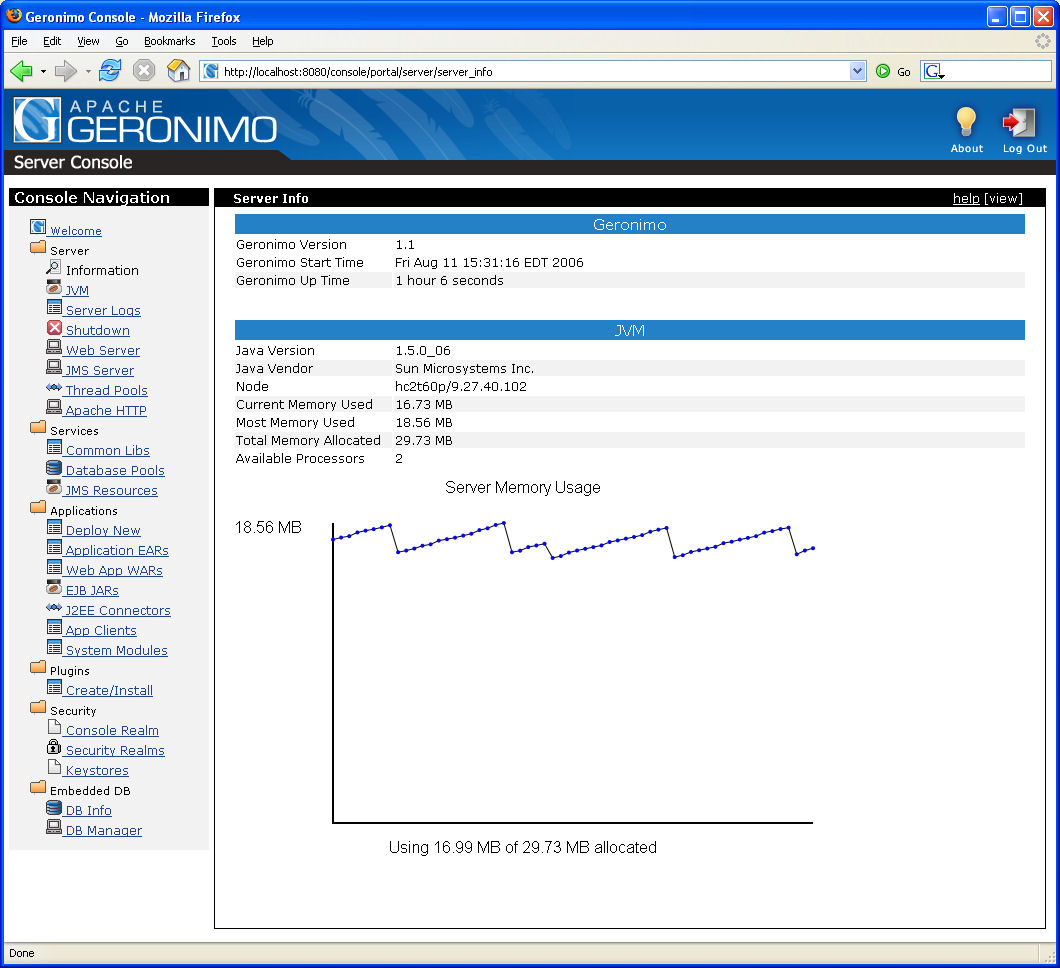Go to the Home page icon
Viewport: 1060px width, 968px height.
[x=178, y=70]
